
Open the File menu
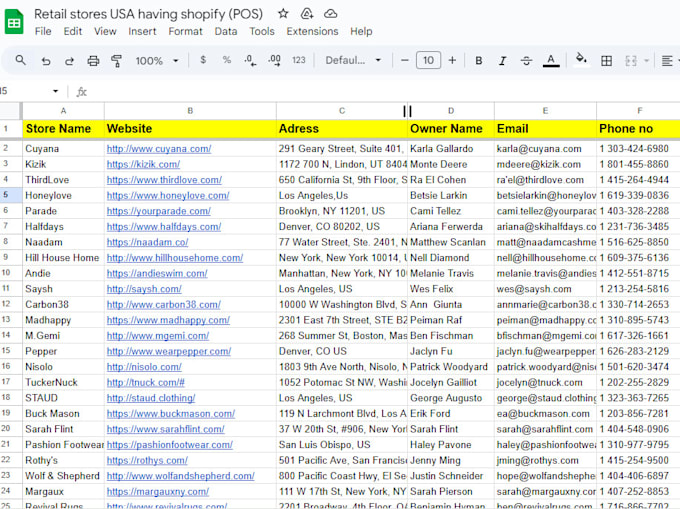coord(43,31)
